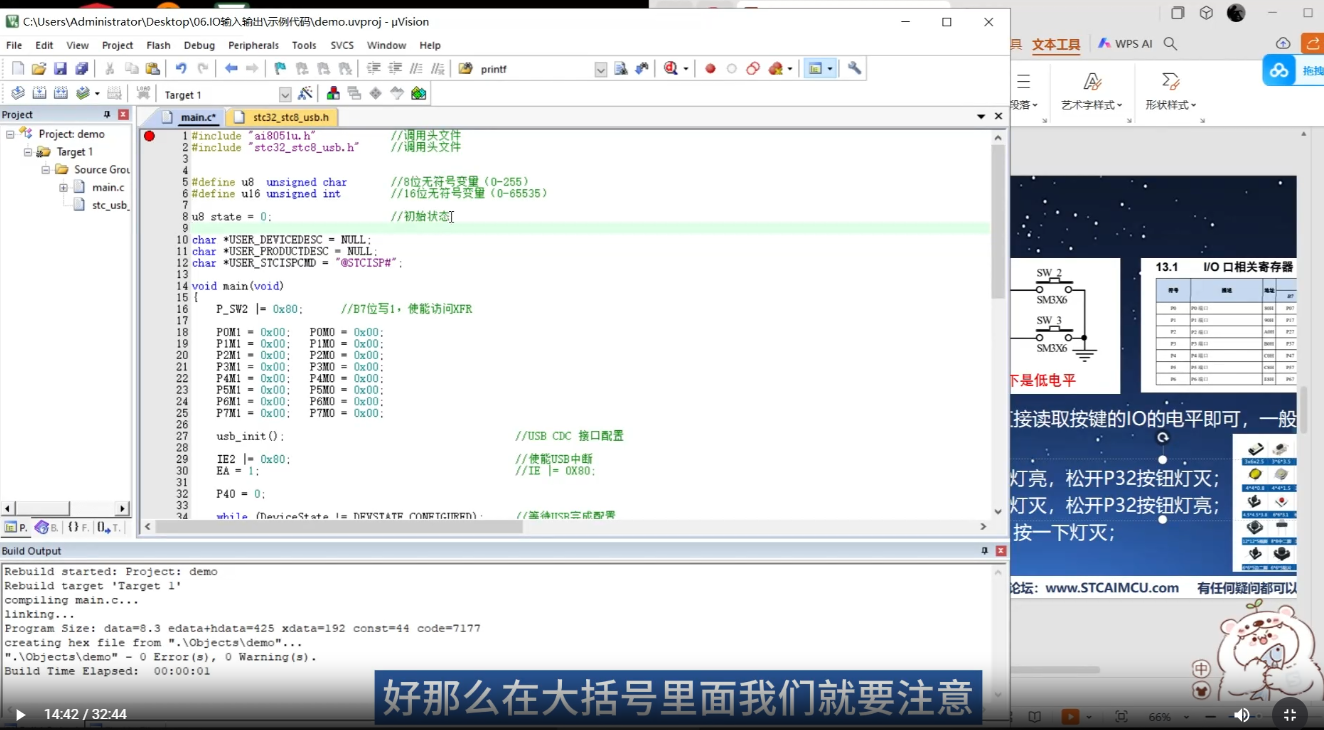Select the Books tab in the bottom panel strip

click(x=47, y=527)
